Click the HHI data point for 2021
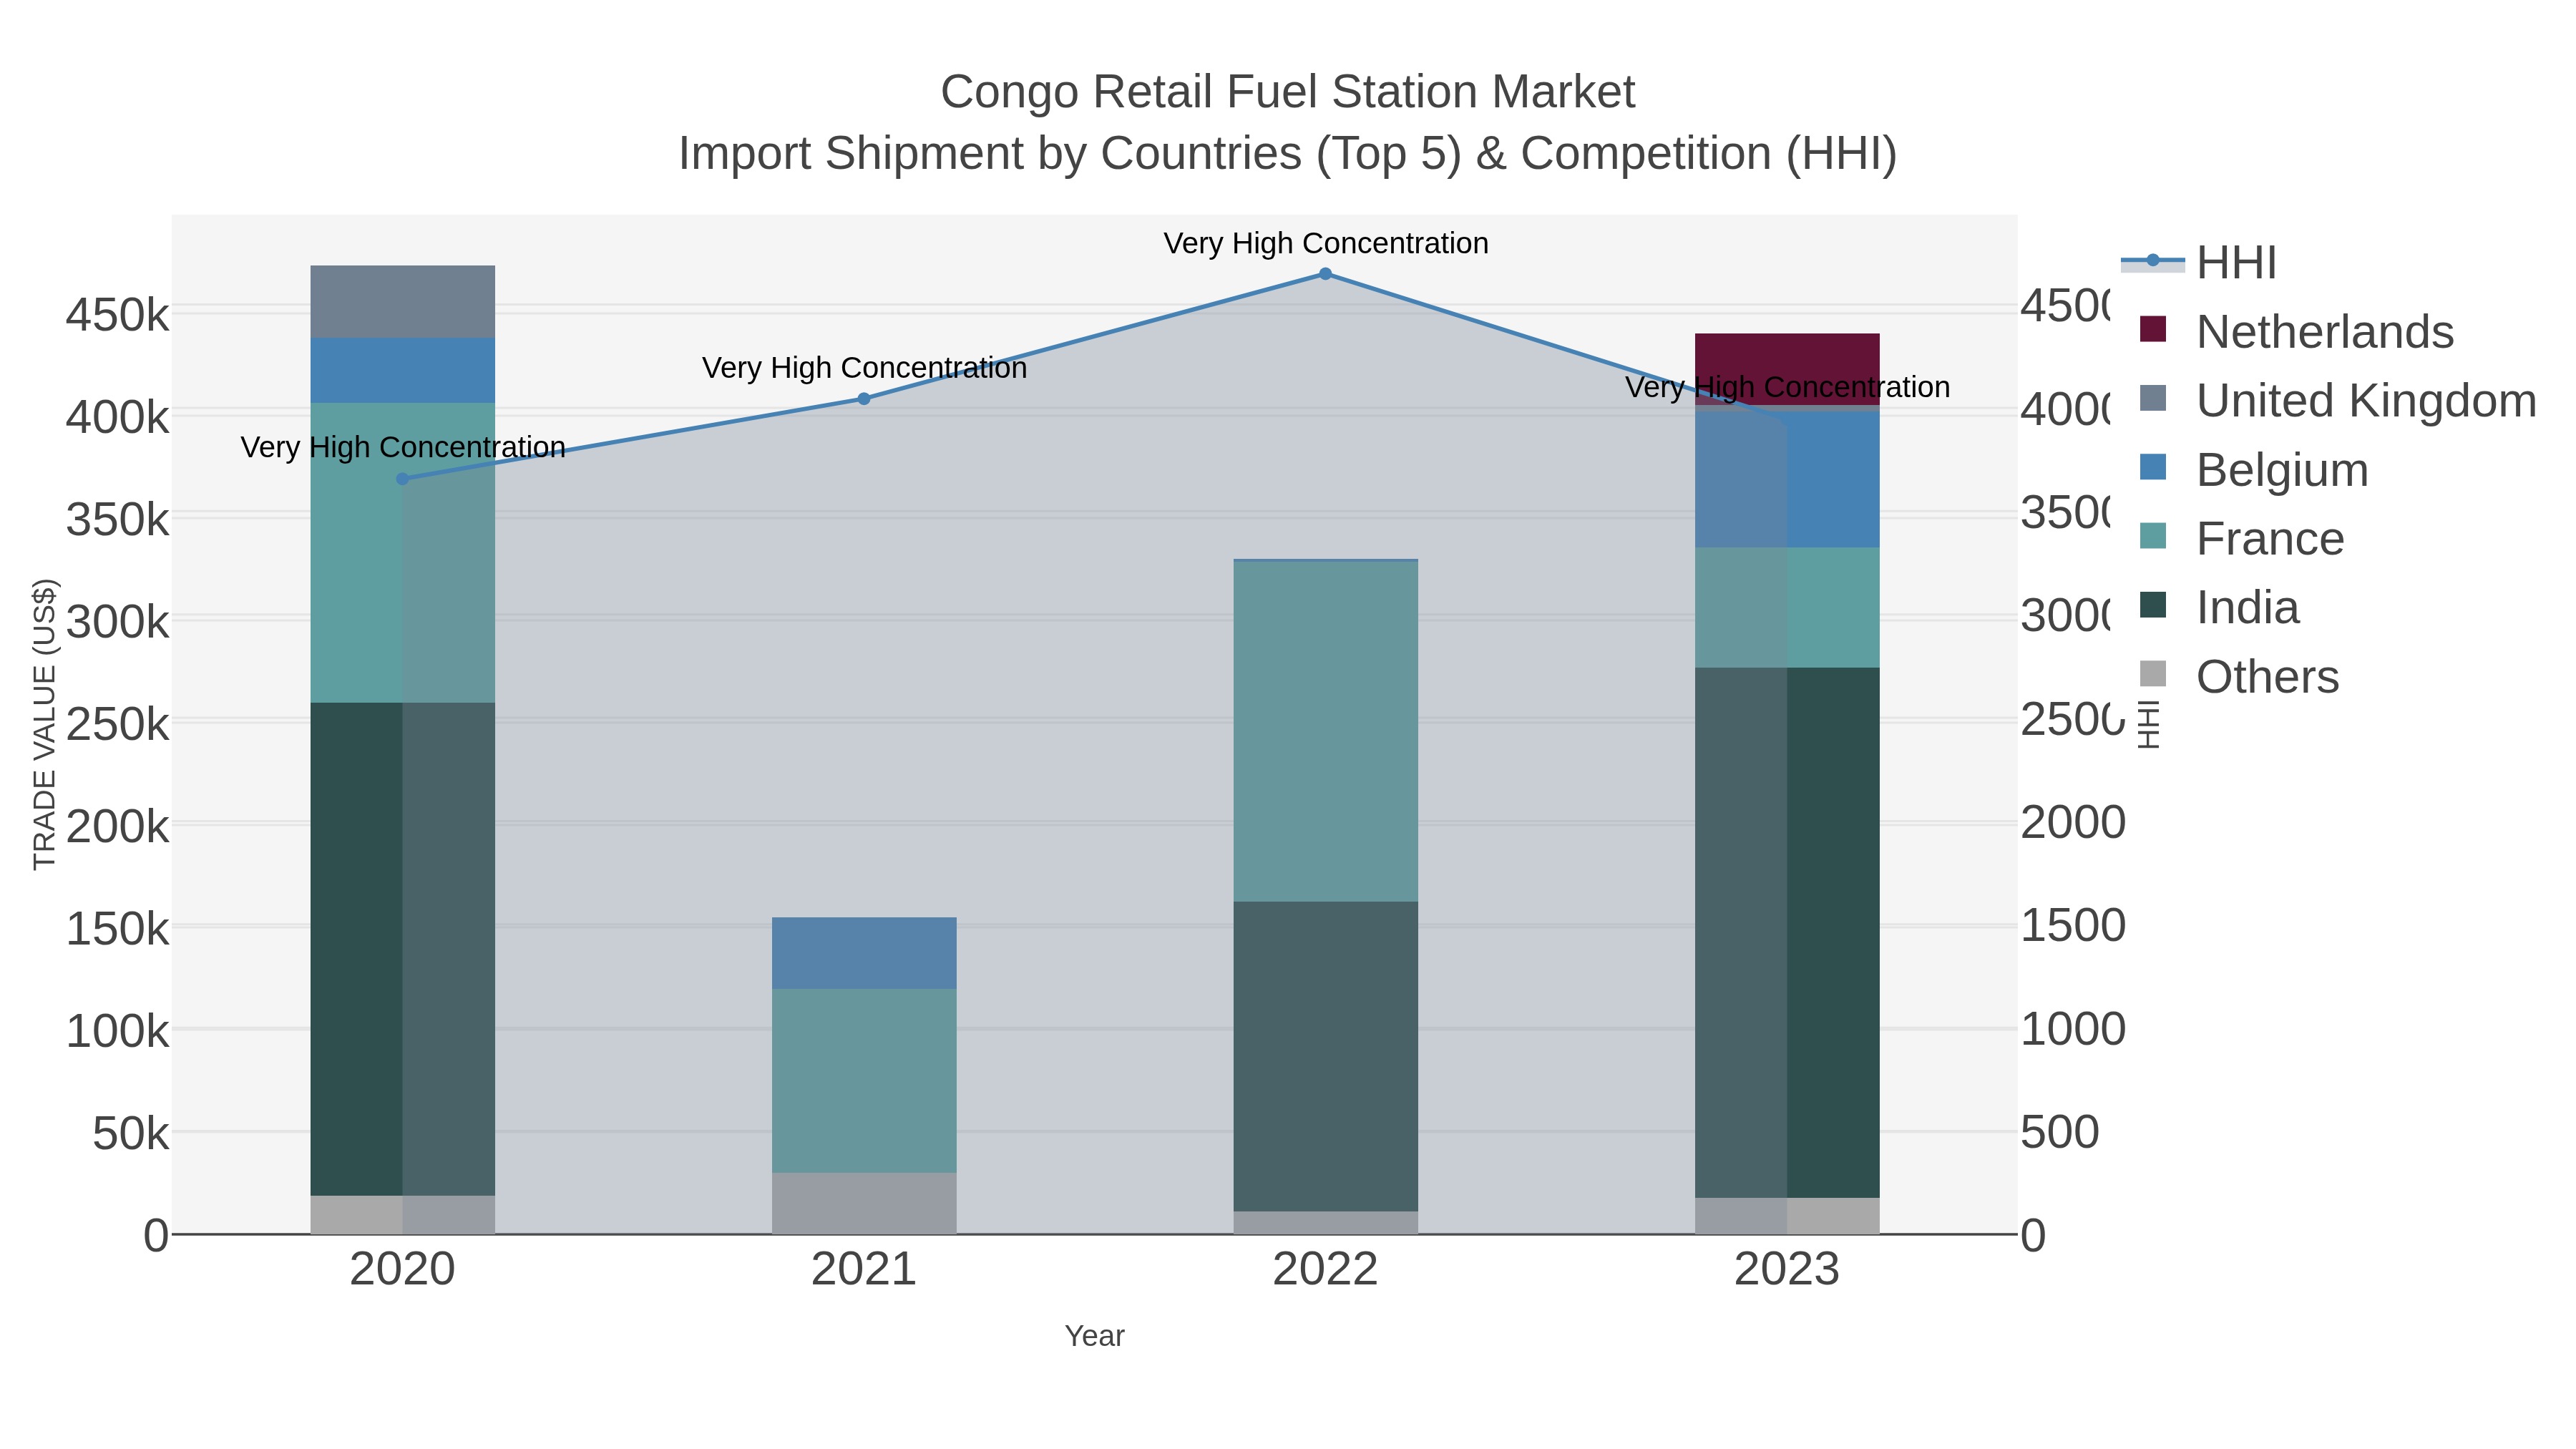Screen dimensions: 2576x1449 coord(864,399)
